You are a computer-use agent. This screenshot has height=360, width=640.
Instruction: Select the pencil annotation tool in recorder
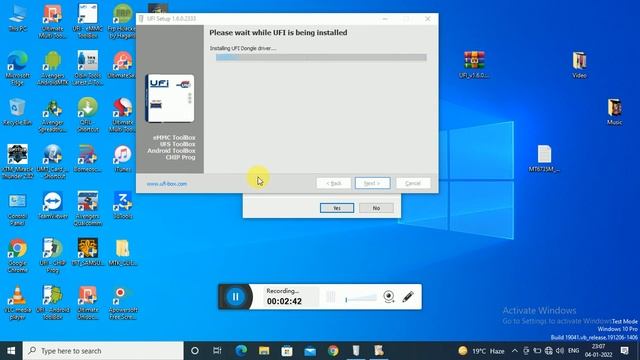click(x=408, y=297)
